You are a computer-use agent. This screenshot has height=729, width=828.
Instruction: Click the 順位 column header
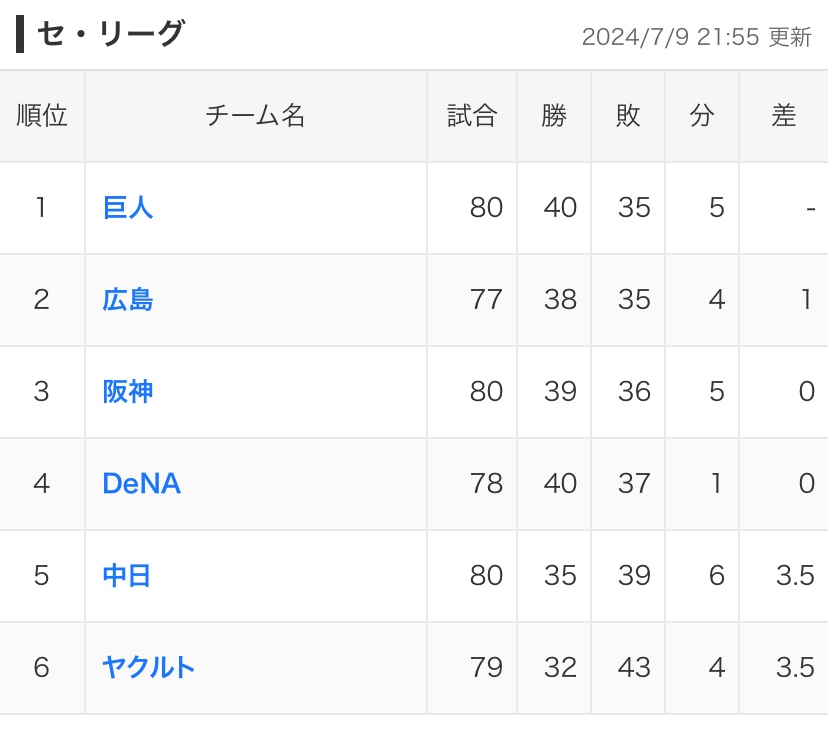42,116
